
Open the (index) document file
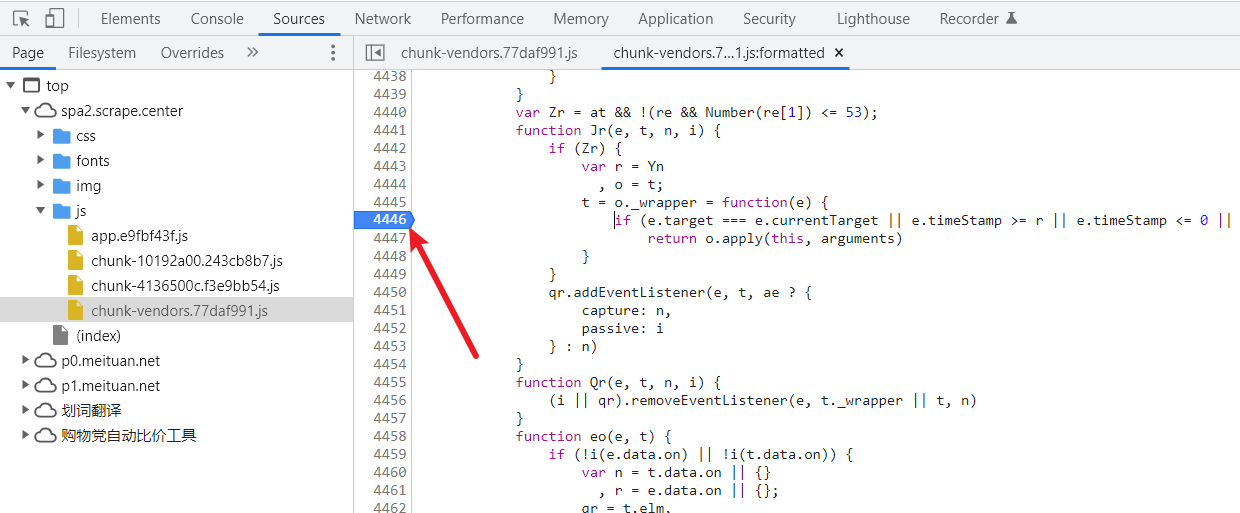click(98, 336)
